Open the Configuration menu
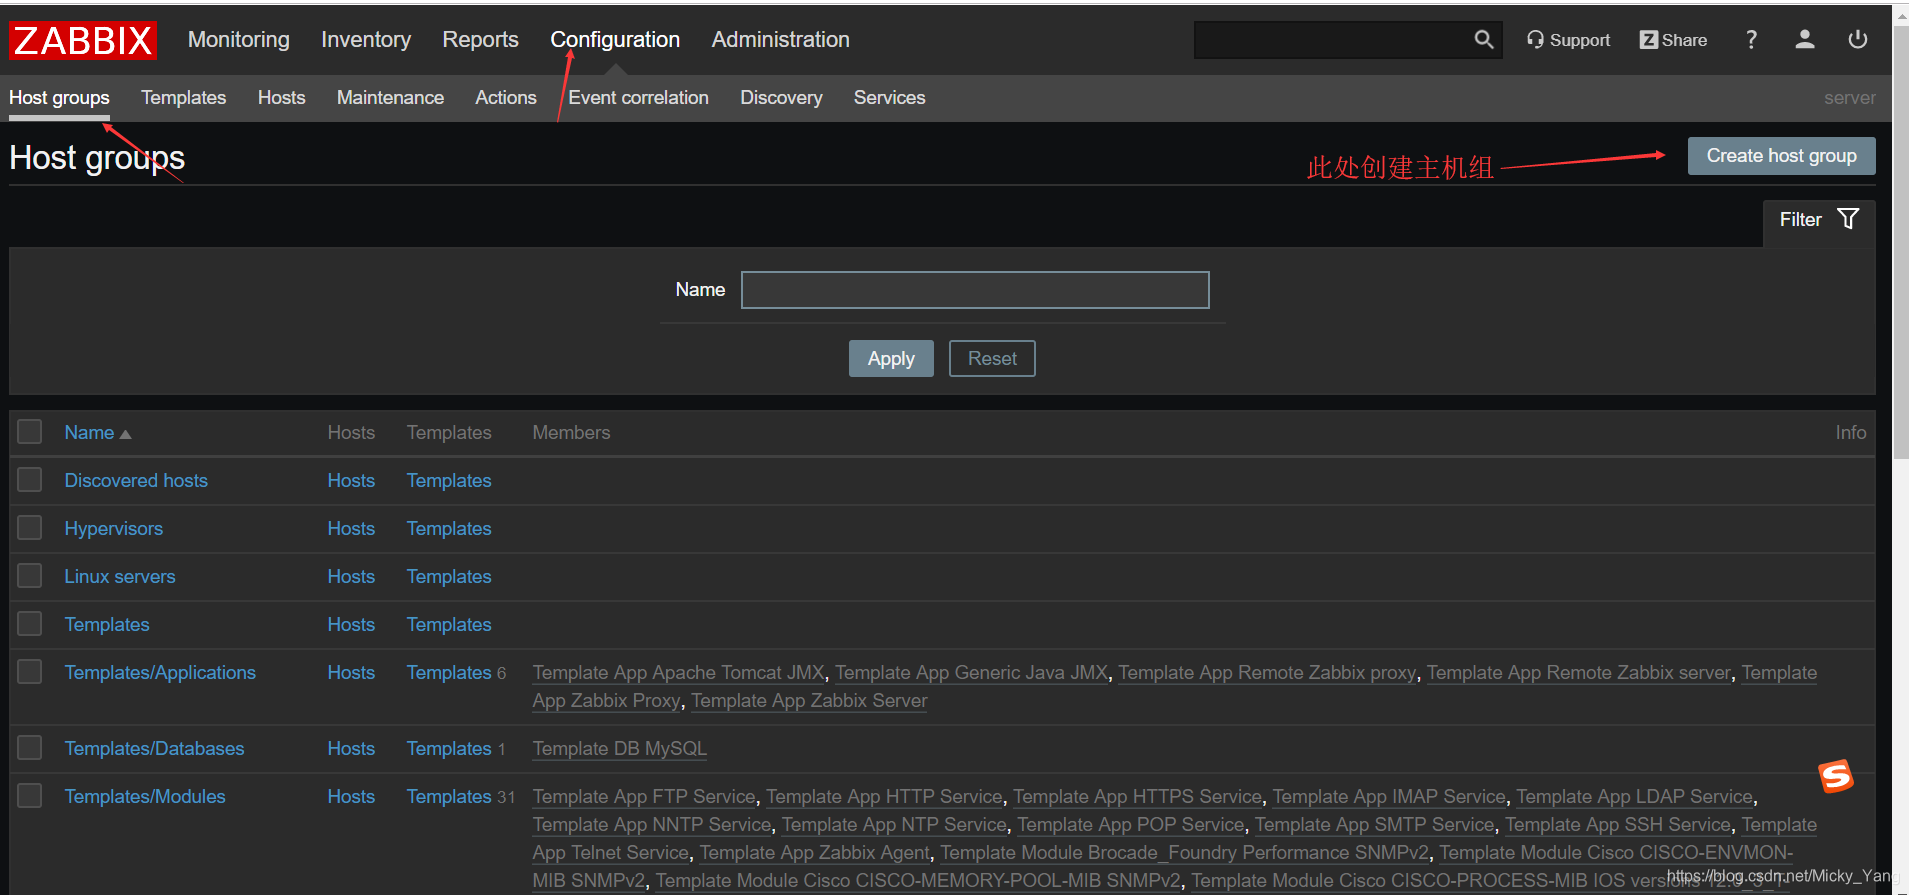1909x895 pixels. click(615, 40)
